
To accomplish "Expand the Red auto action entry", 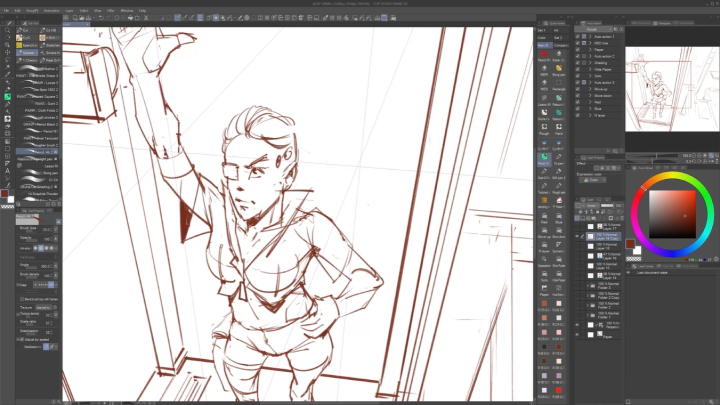I will tap(591, 102).
